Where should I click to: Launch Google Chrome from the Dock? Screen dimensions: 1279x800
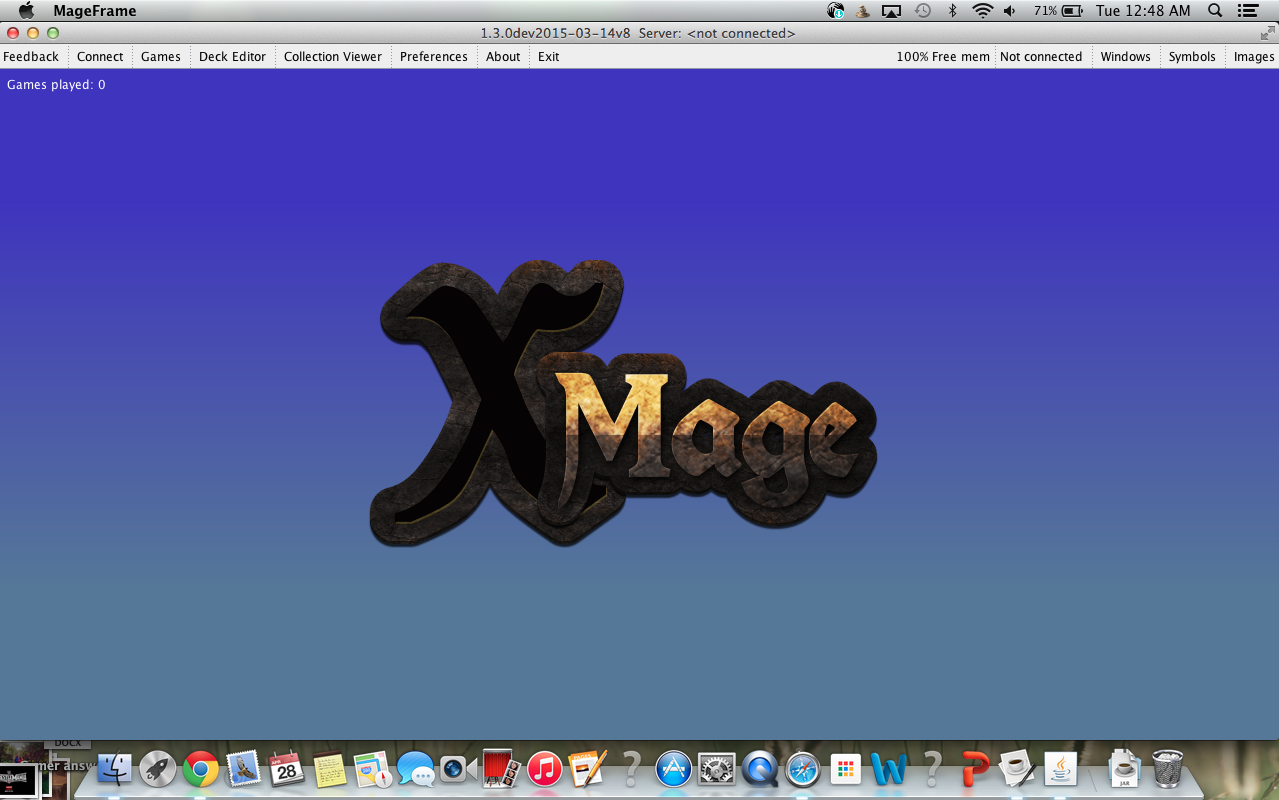201,769
